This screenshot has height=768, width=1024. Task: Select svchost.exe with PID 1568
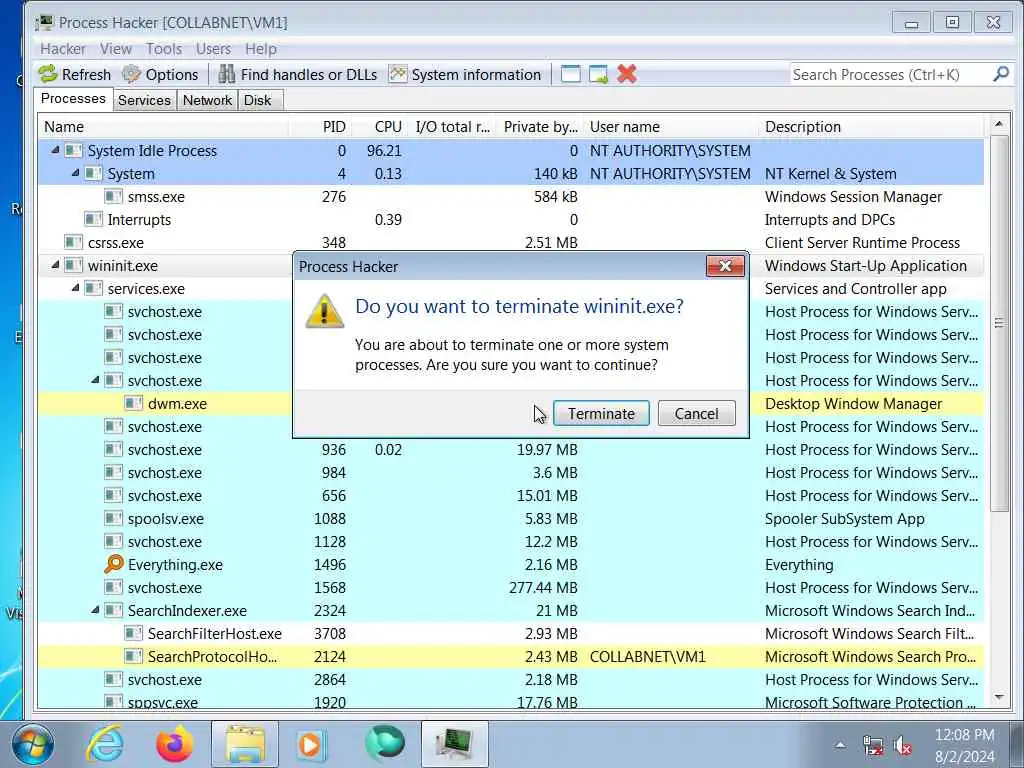click(x=511, y=588)
